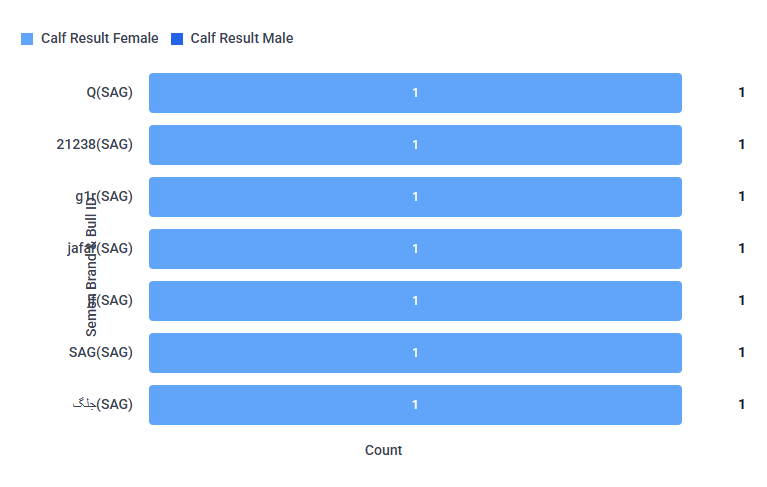Click the total value beside Q(SAG) bar
Image resolution: width=767 pixels, height=487 pixels.
742,92
